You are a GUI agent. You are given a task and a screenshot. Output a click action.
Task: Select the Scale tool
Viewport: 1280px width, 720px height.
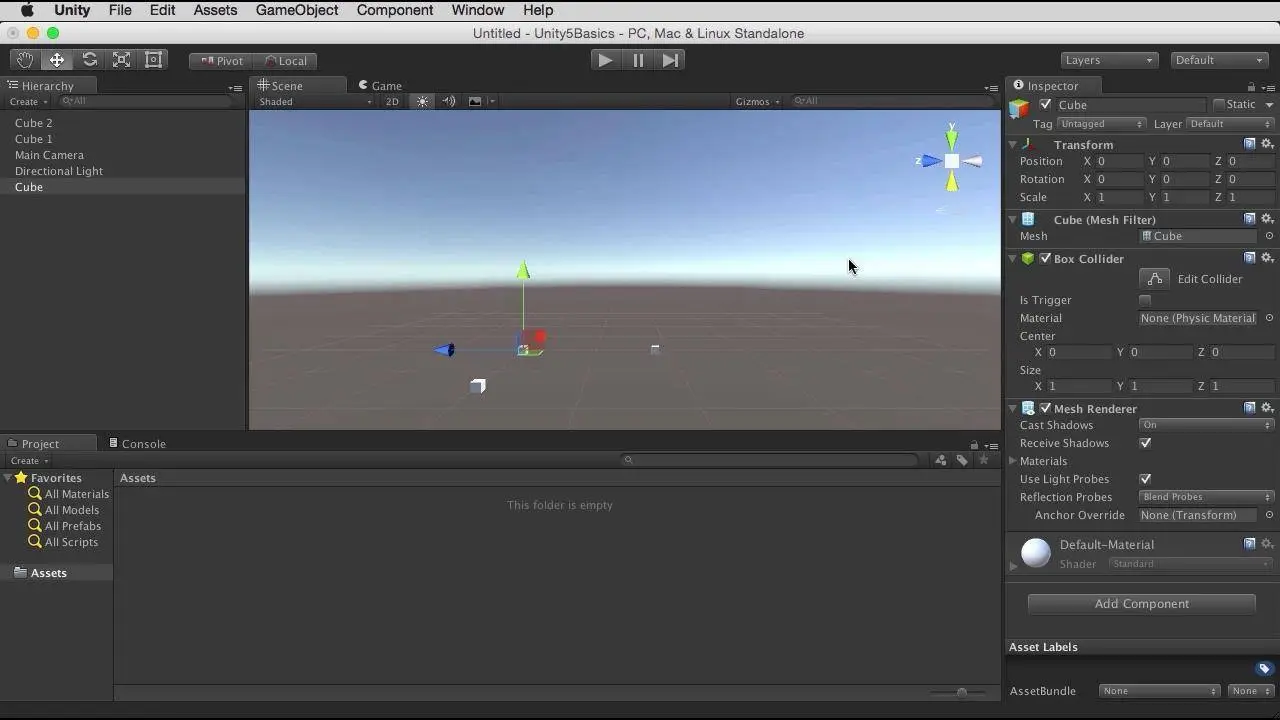tap(121, 60)
